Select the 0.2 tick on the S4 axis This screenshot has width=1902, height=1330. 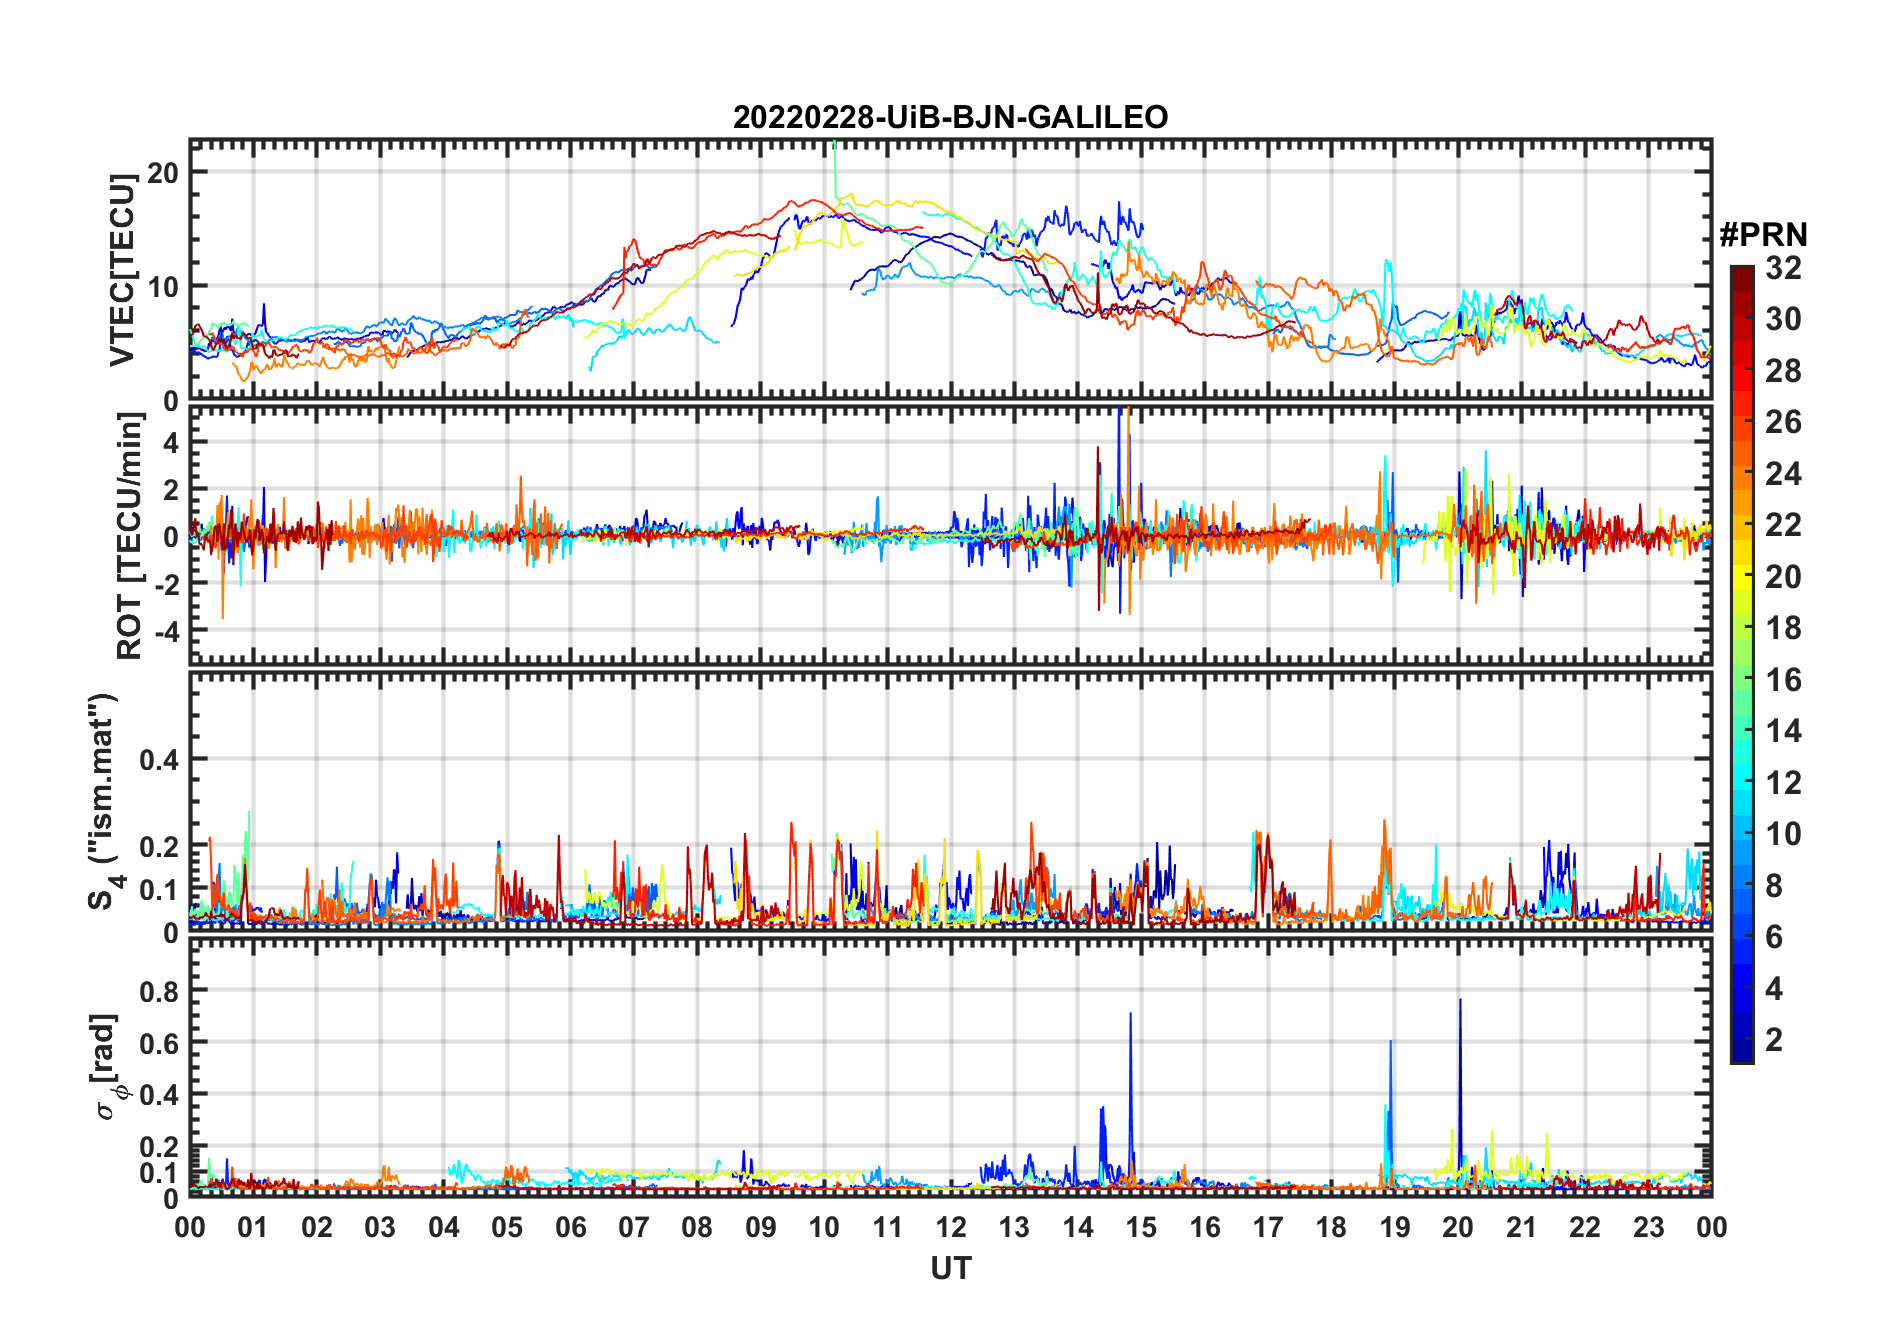coord(159,846)
